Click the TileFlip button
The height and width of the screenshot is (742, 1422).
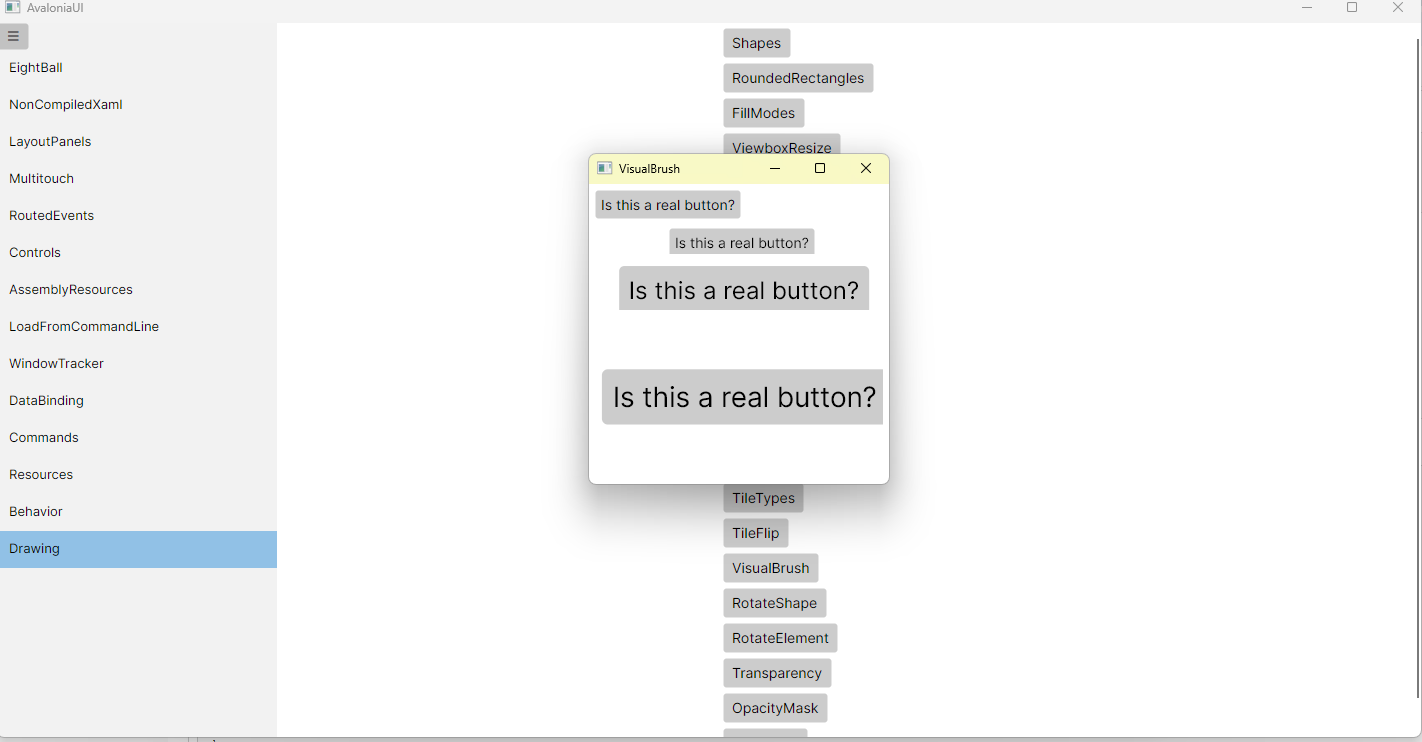[x=756, y=533]
